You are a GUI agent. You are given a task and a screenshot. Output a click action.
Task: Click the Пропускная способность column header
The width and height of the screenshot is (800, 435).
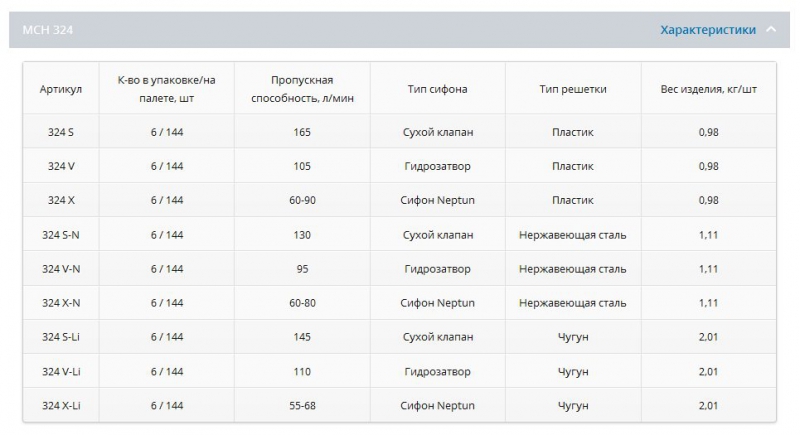click(302, 89)
